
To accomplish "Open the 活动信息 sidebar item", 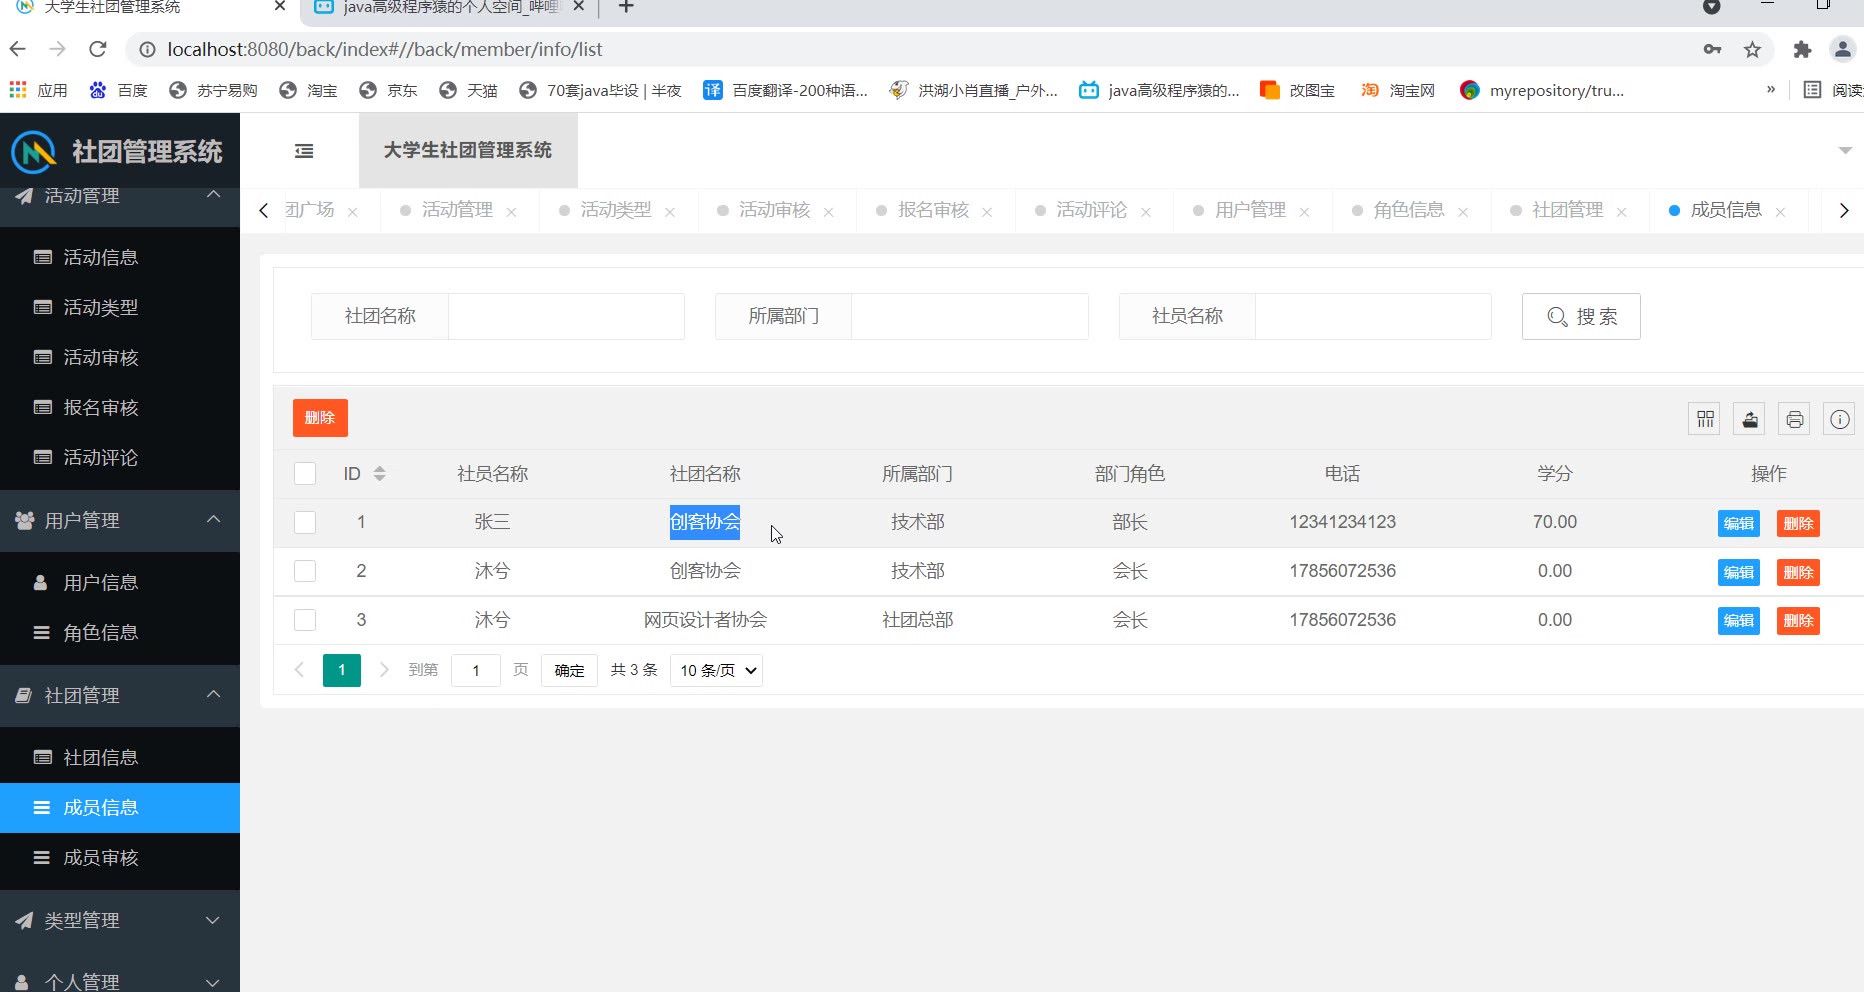I will click(120, 257).
